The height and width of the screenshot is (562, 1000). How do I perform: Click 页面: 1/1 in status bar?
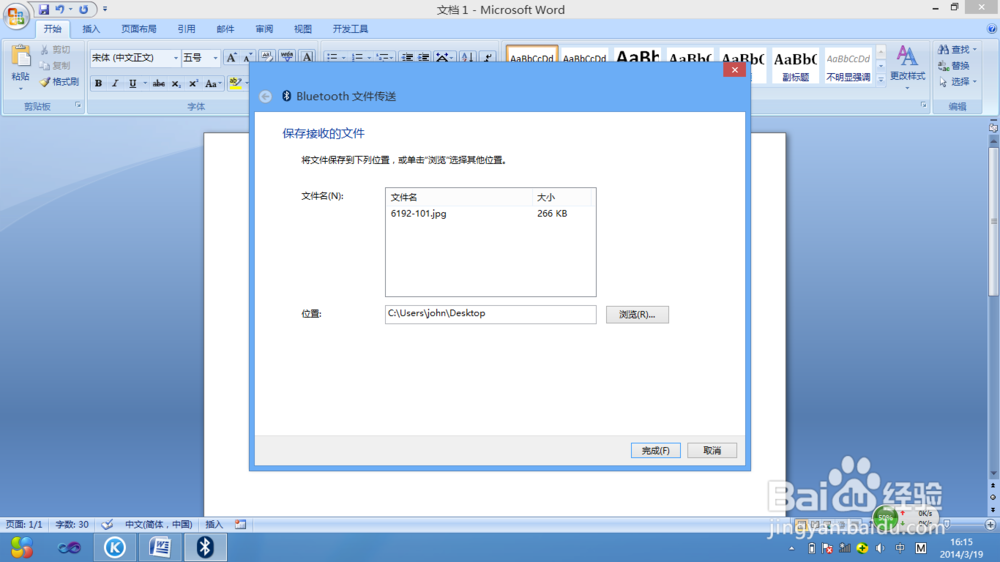[x=24, y=524]
